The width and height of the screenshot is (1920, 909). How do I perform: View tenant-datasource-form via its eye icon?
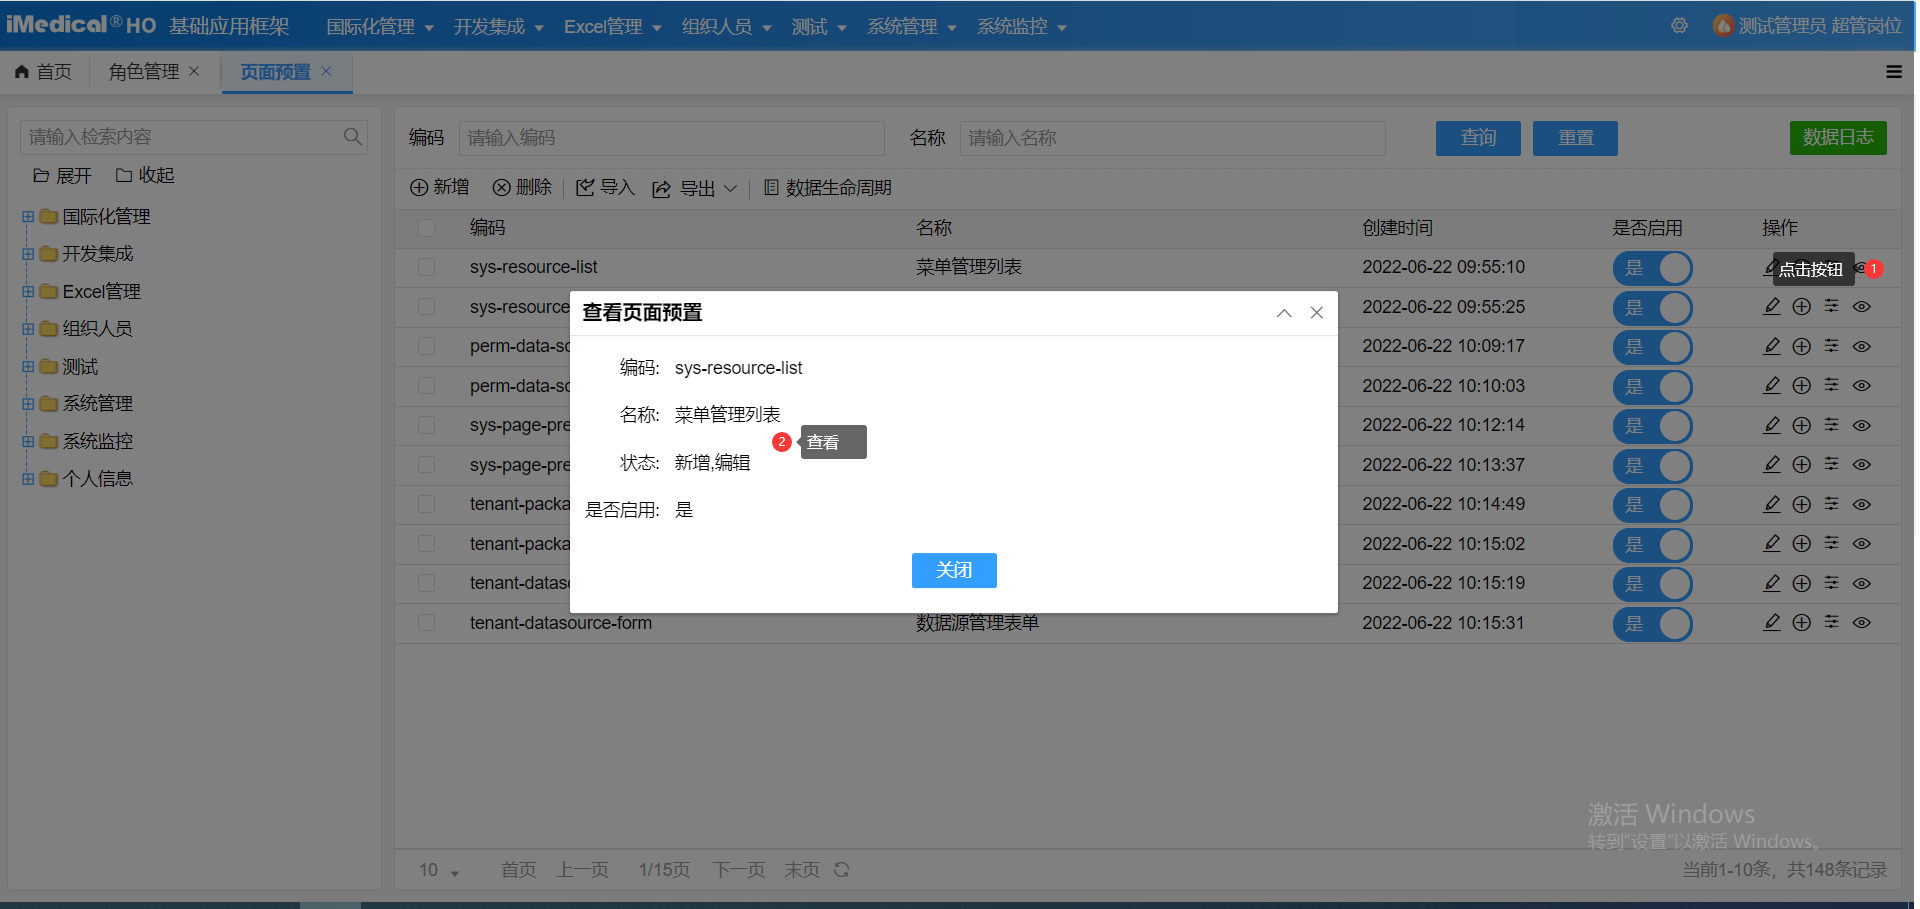1861,623
